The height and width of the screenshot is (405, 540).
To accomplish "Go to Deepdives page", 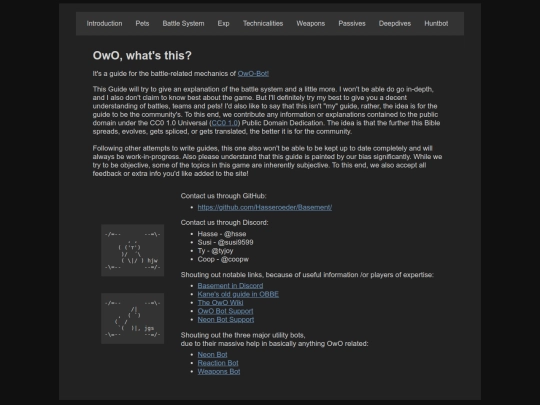I will (x=395, y=23).
